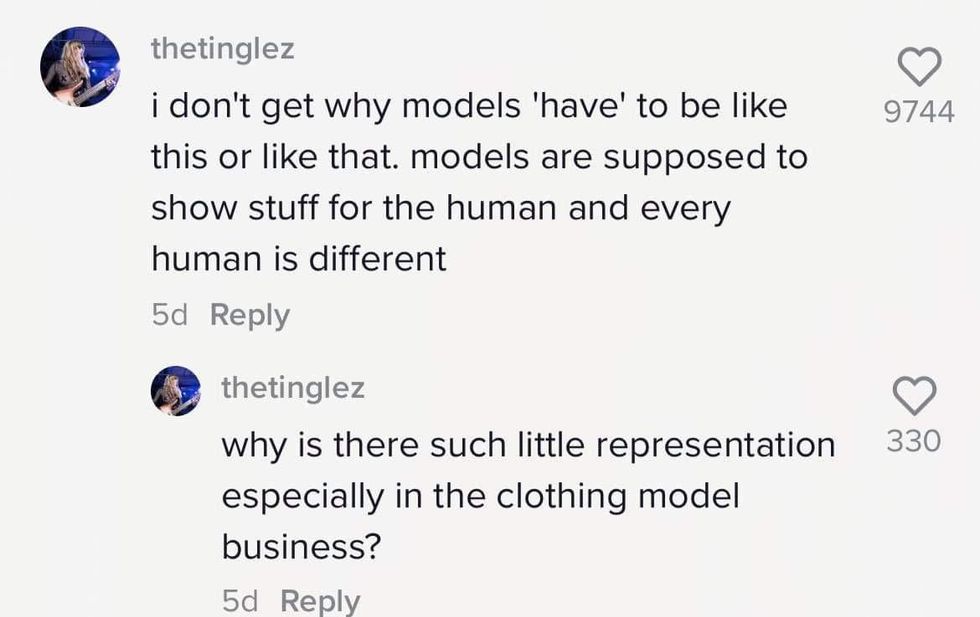
Task: Select the line "why is there such little representation"
Action: click(x=527, y=444)
